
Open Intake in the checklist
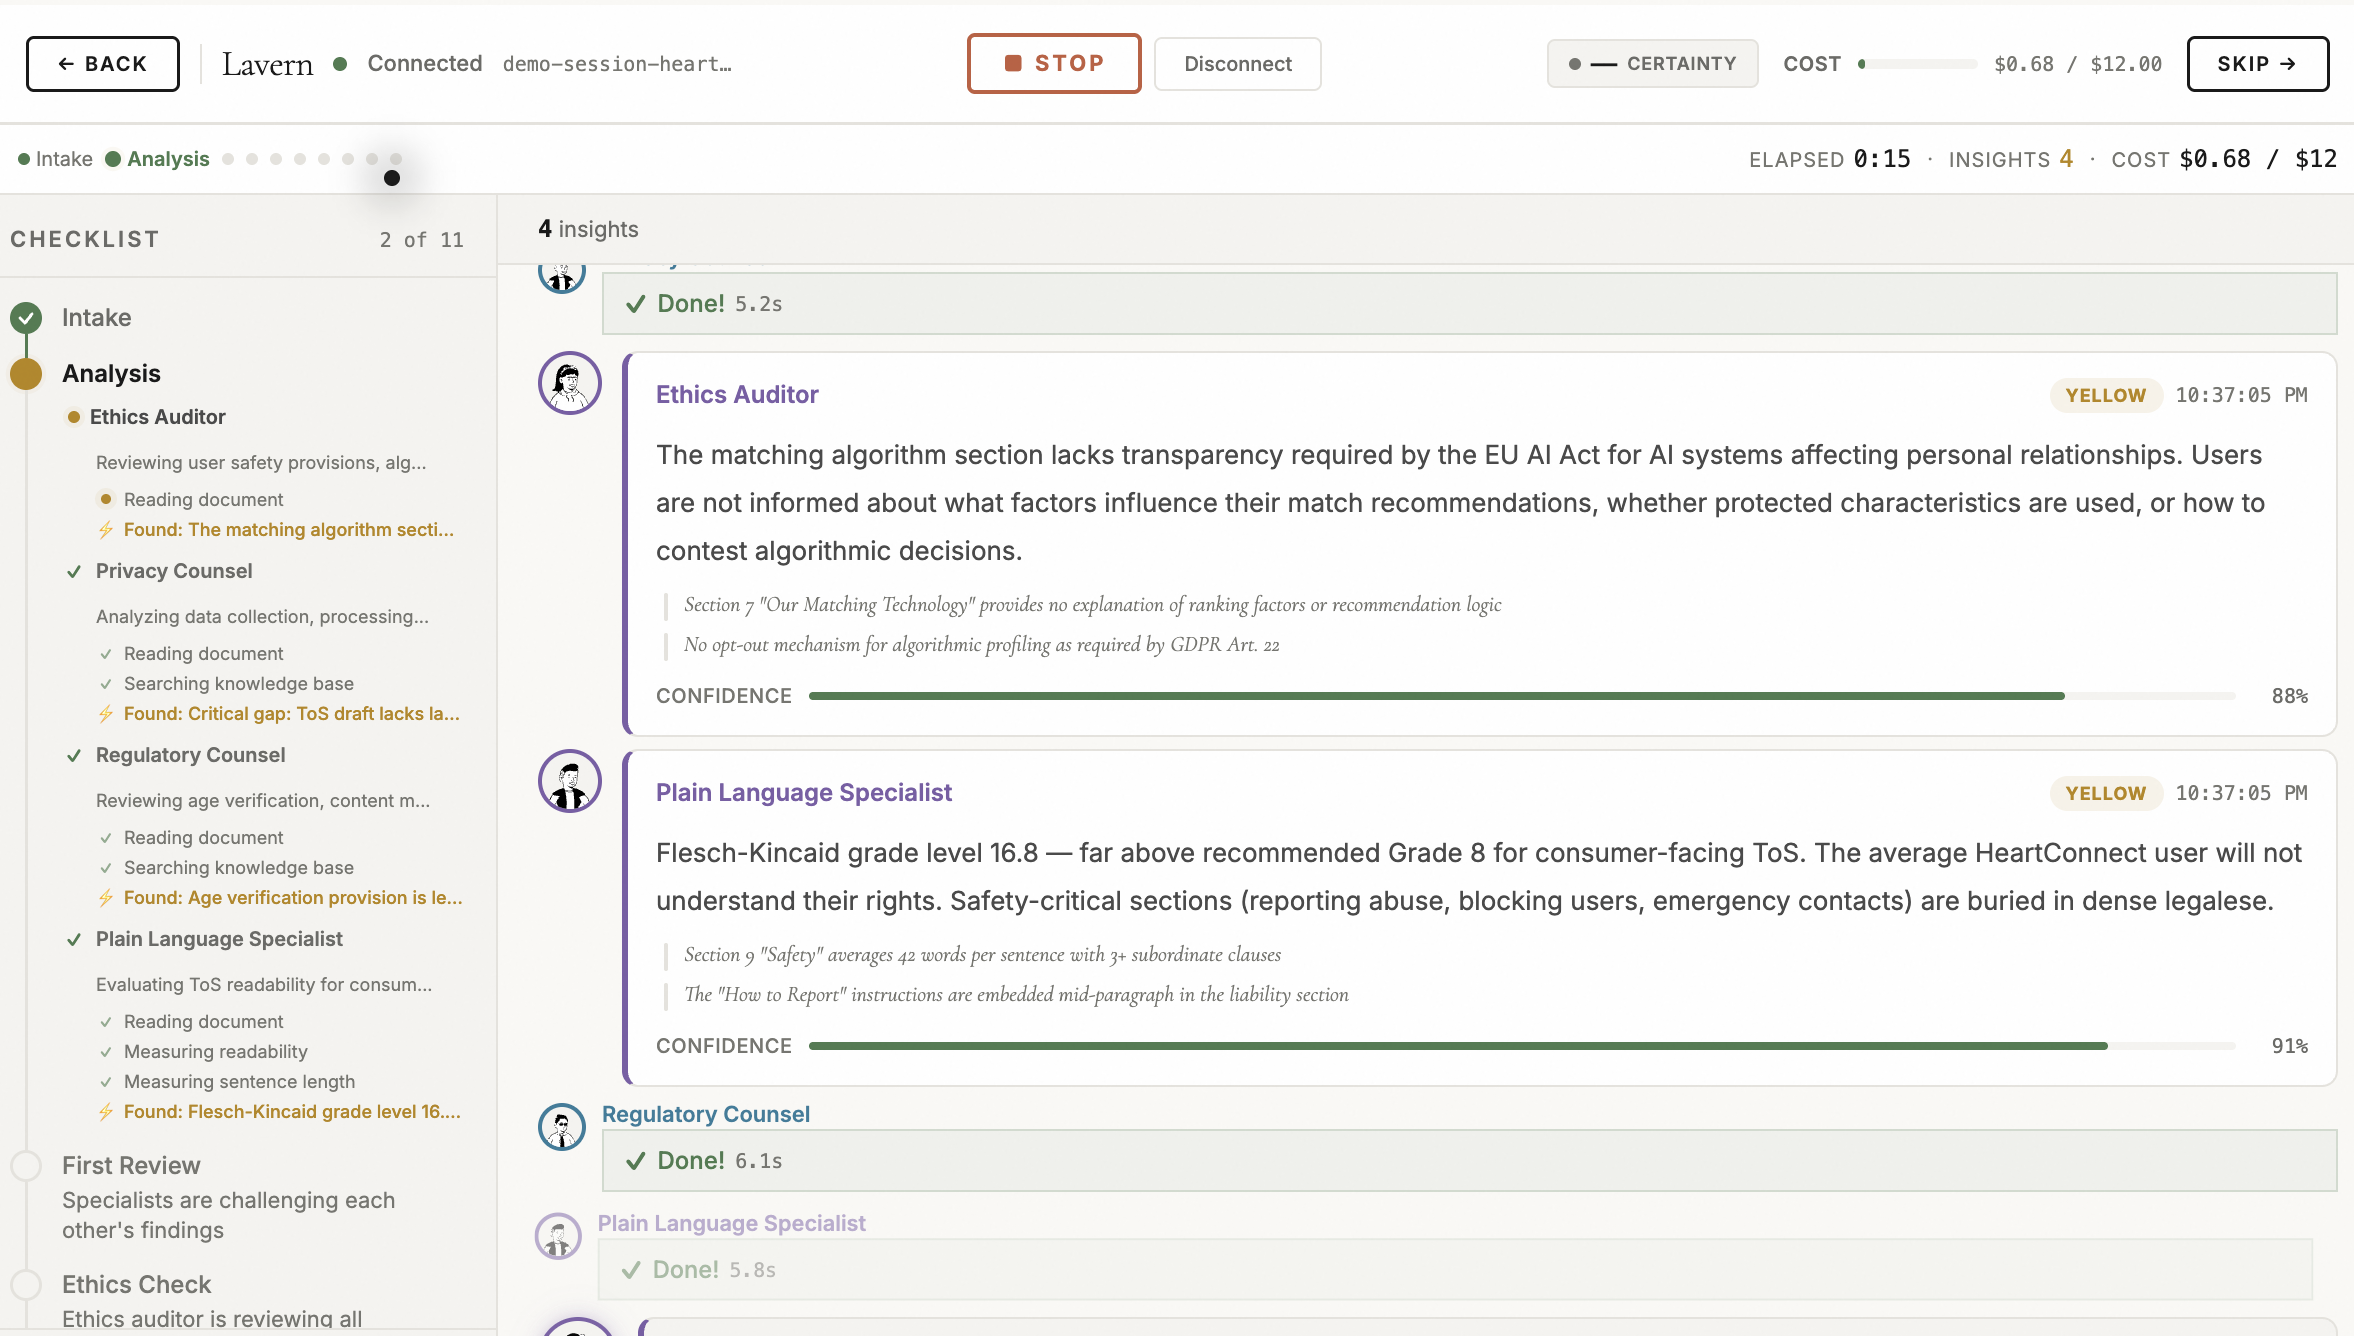pos(96,318)
